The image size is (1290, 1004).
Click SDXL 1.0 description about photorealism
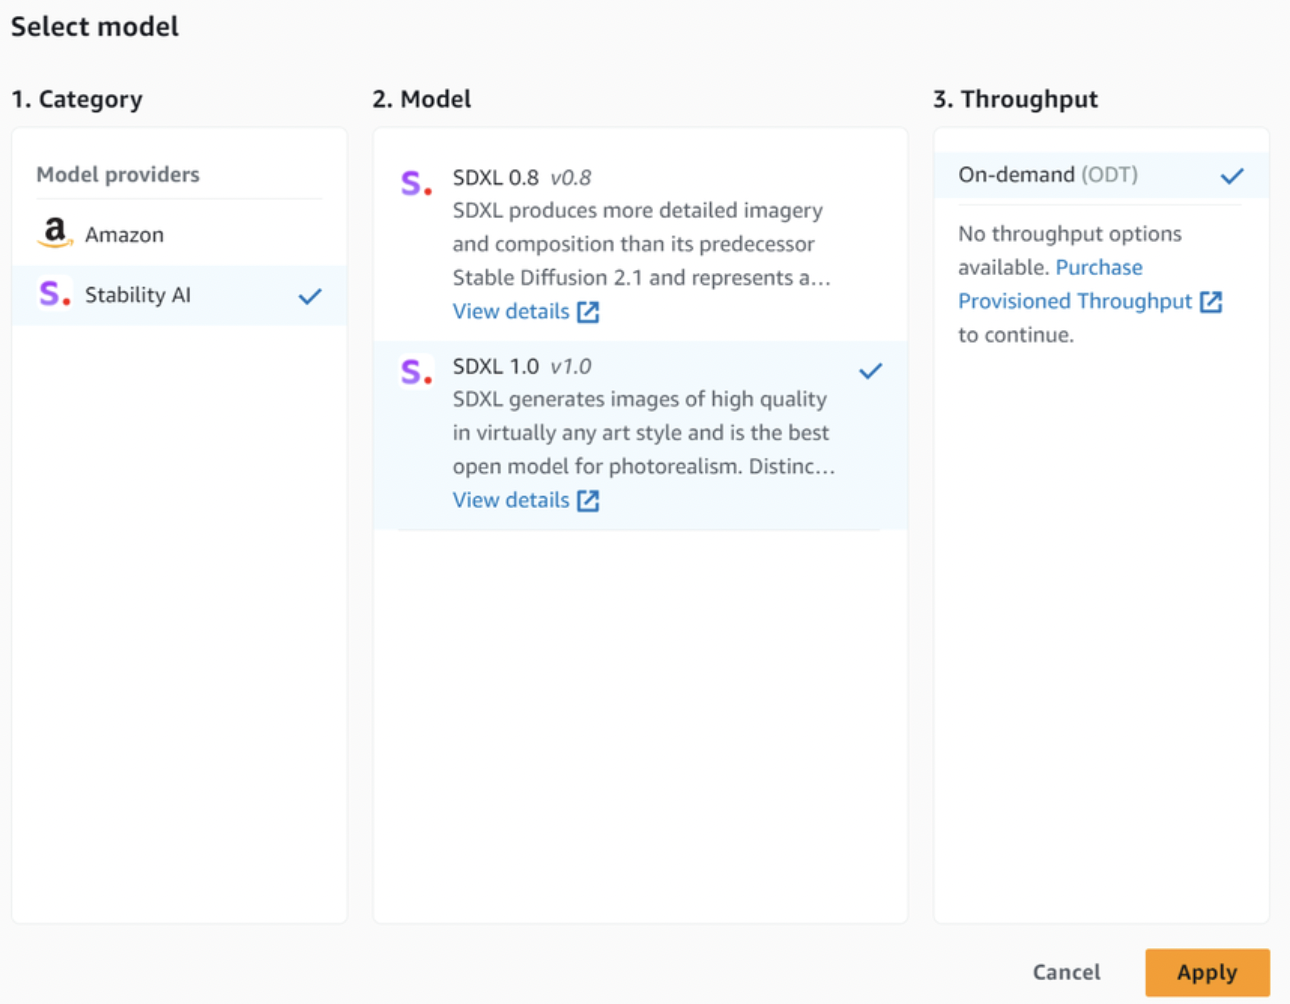point(644,433)
